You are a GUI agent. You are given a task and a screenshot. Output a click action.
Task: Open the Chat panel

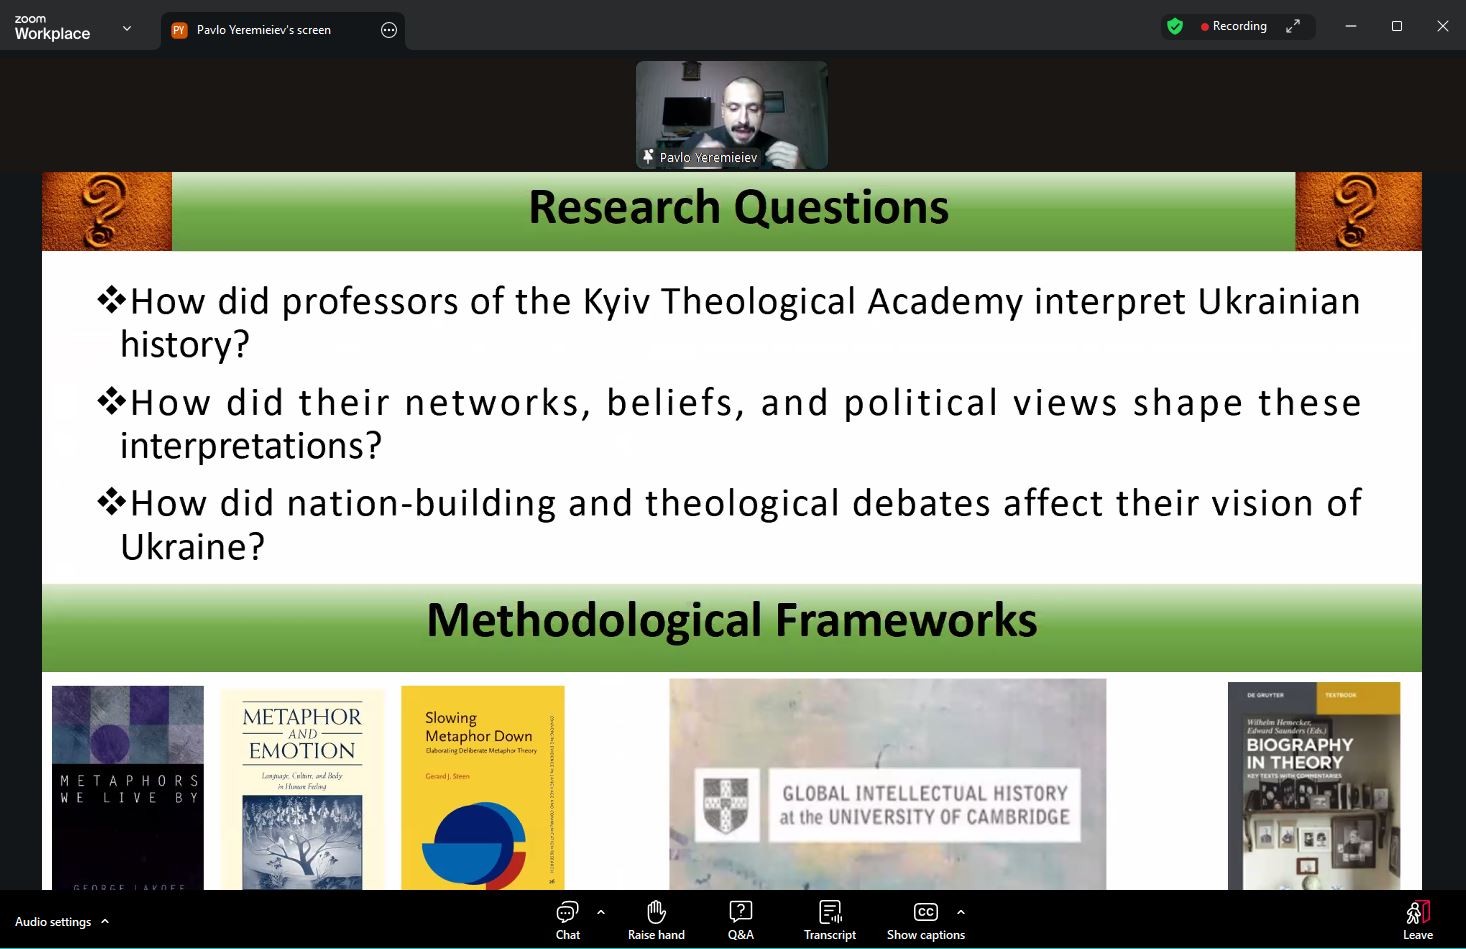click(567, 920)
